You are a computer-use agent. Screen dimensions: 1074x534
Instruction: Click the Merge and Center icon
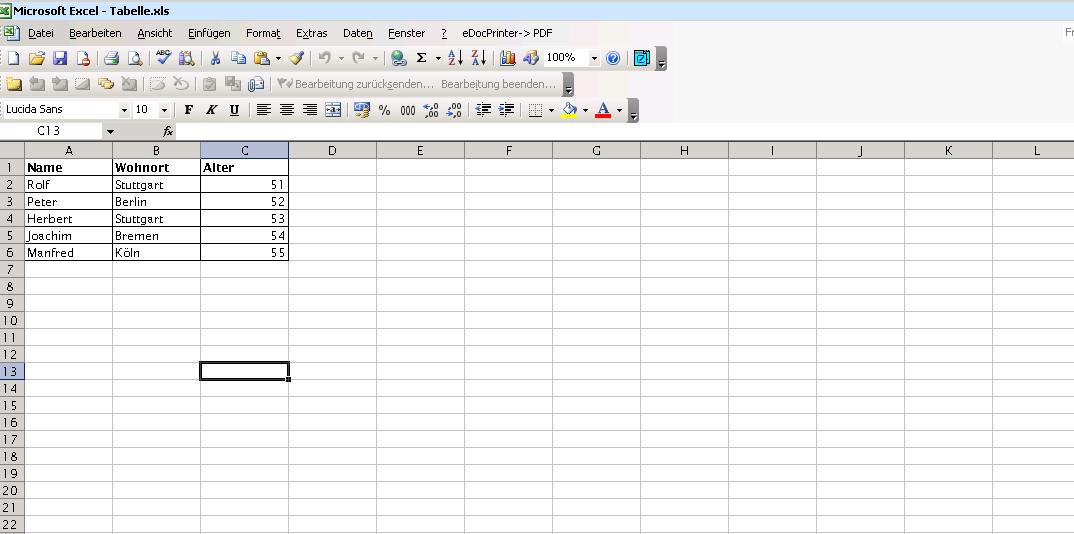[x=333, y=110]
